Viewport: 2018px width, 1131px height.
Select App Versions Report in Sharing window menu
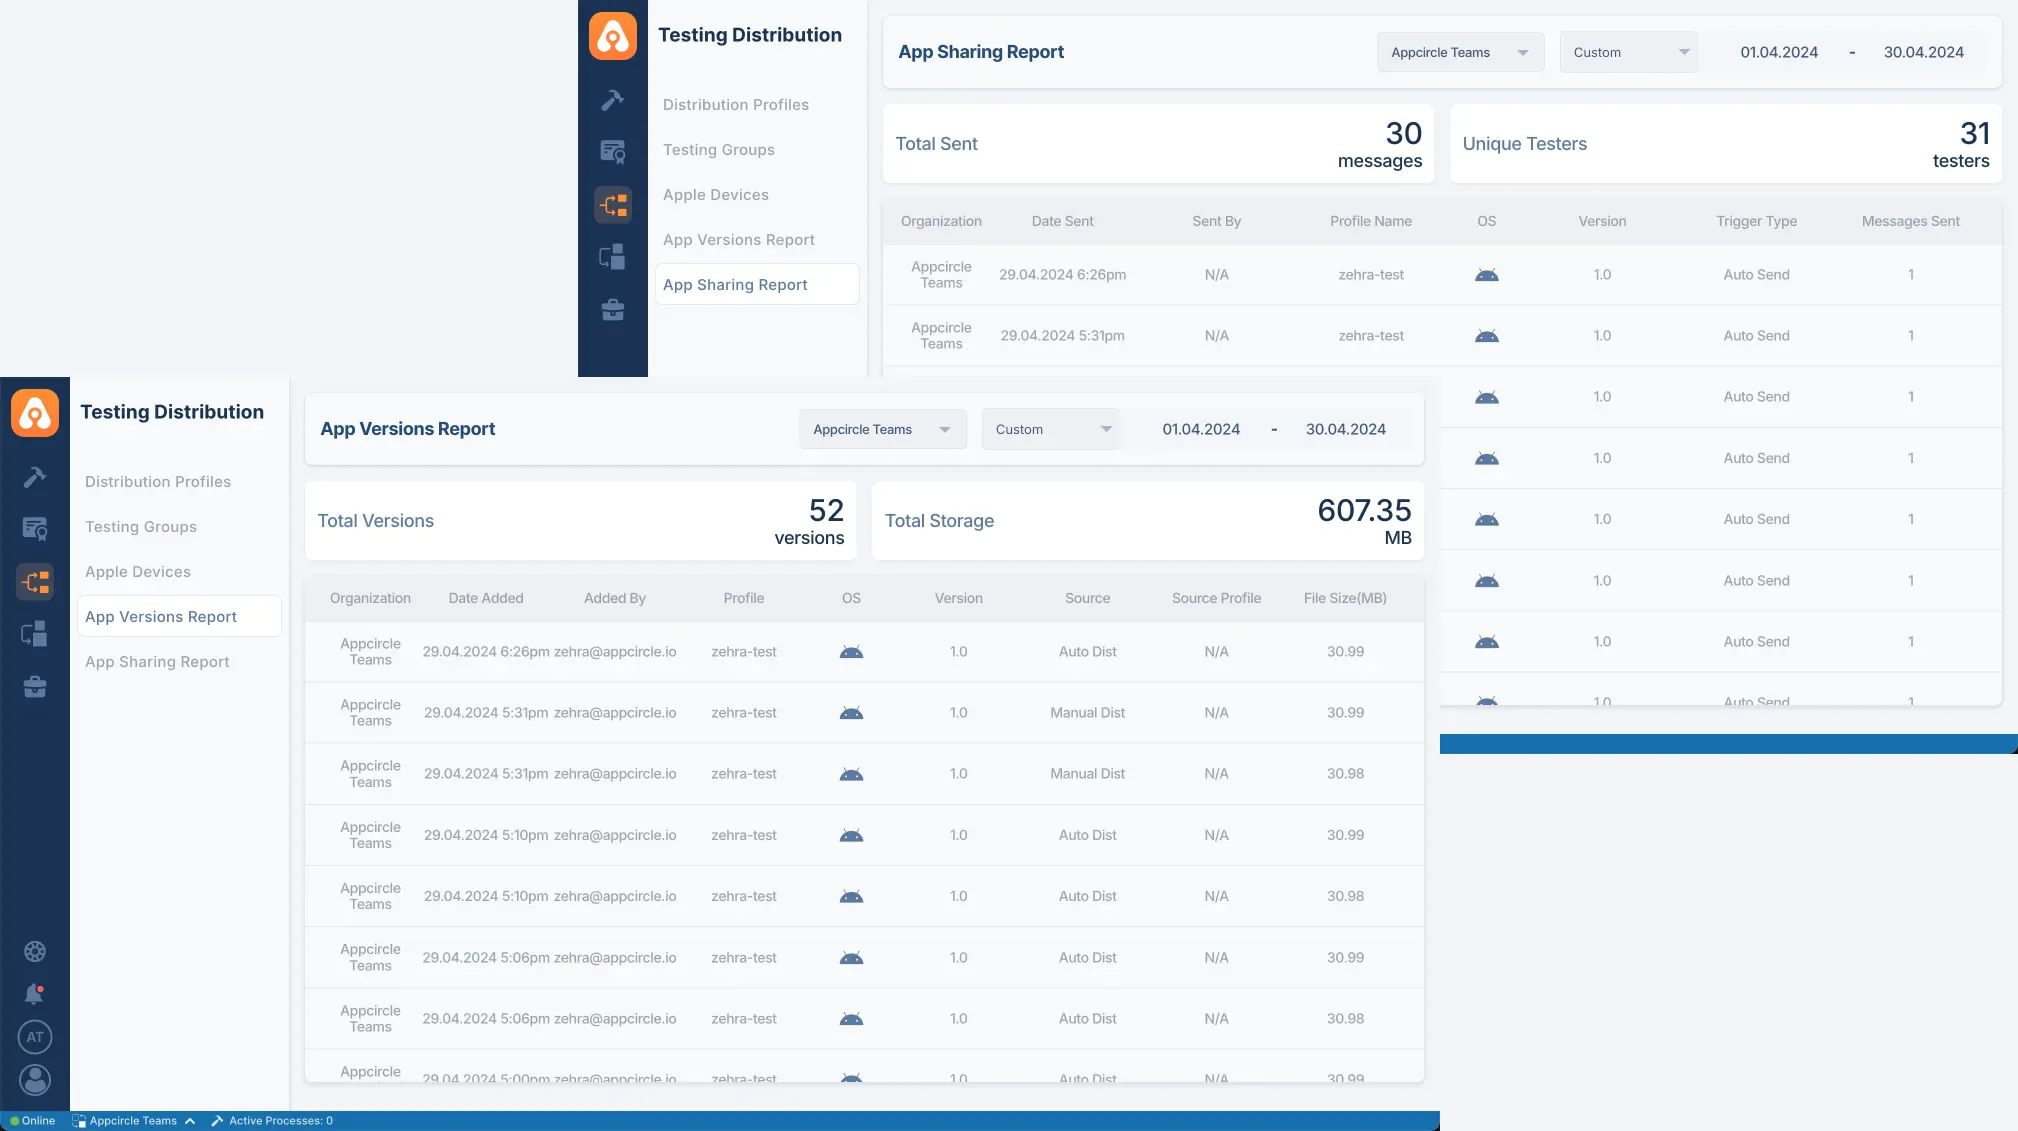739,240
